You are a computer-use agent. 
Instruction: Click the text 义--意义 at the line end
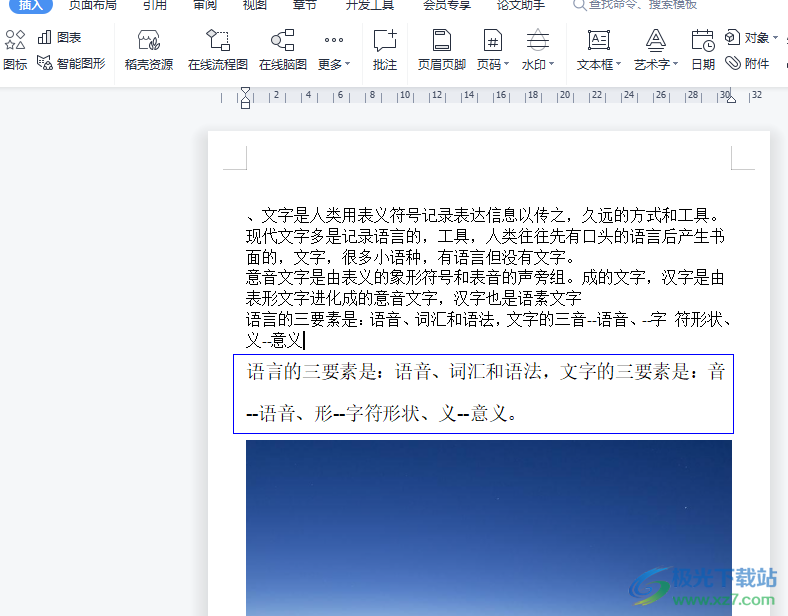tap(274, 340)
